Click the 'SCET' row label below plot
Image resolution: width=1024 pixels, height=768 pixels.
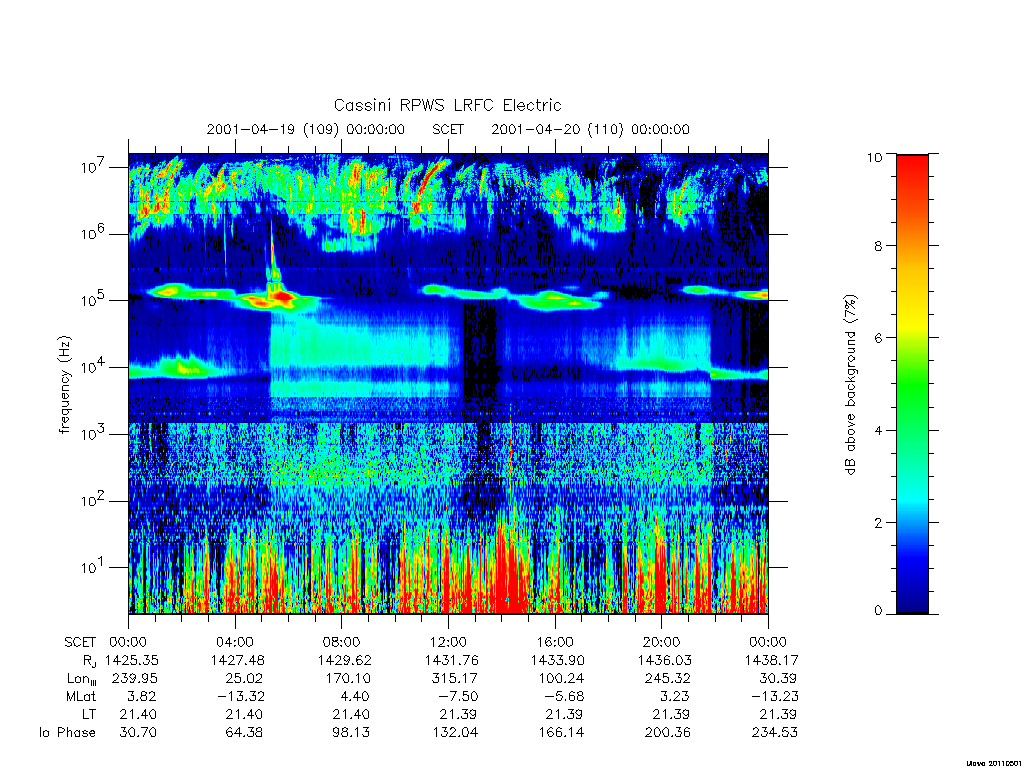click(80, 642)
